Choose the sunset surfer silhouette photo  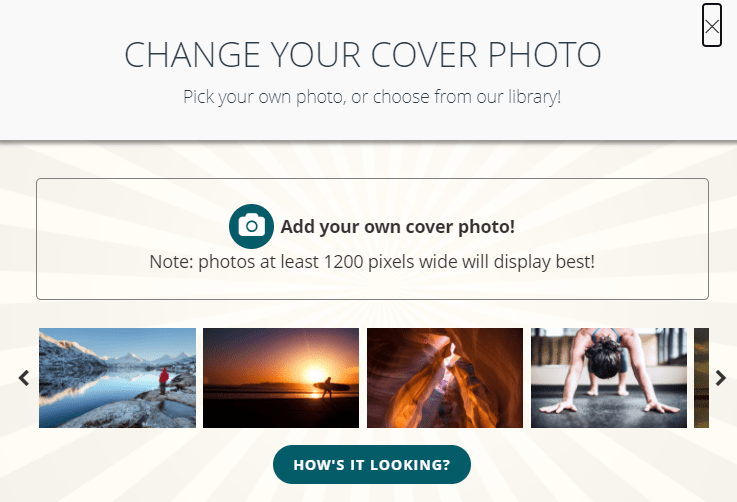click(x=281, y=378)
